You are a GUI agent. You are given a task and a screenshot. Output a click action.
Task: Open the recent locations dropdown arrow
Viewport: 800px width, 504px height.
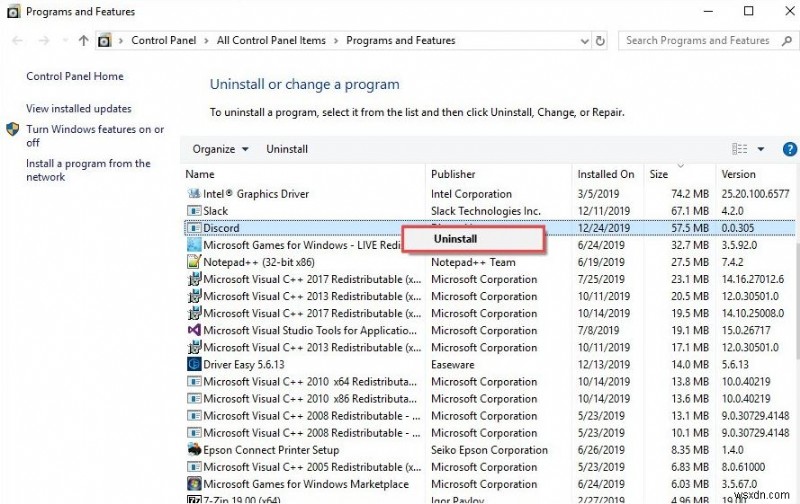click(x=65, y=41)
